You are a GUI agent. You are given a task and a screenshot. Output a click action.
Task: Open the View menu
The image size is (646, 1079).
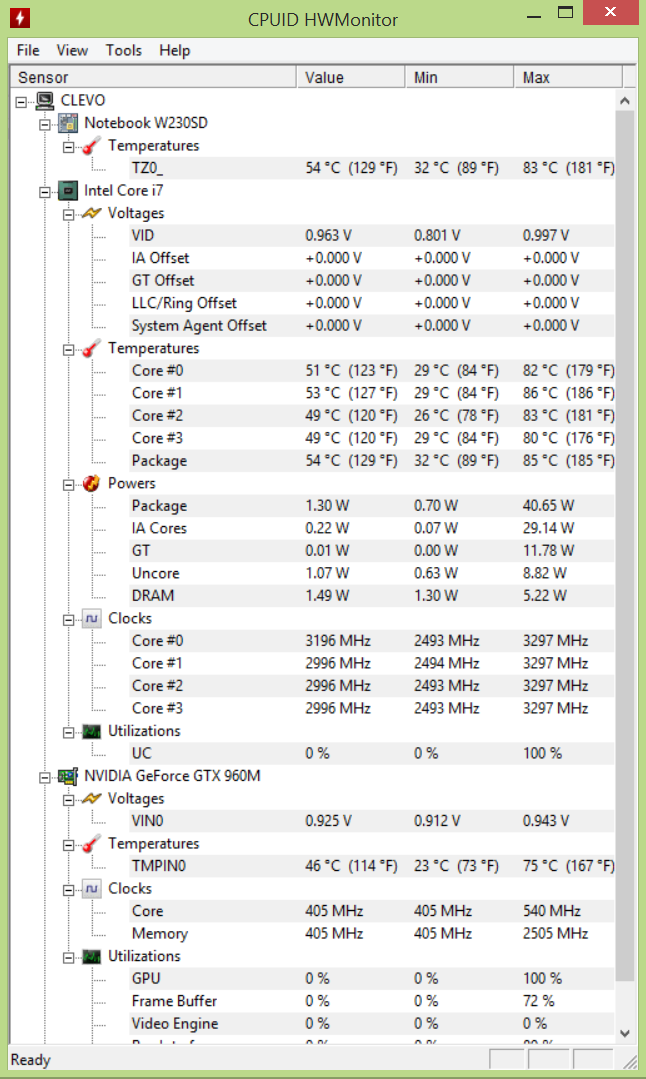tap(72, 50)
